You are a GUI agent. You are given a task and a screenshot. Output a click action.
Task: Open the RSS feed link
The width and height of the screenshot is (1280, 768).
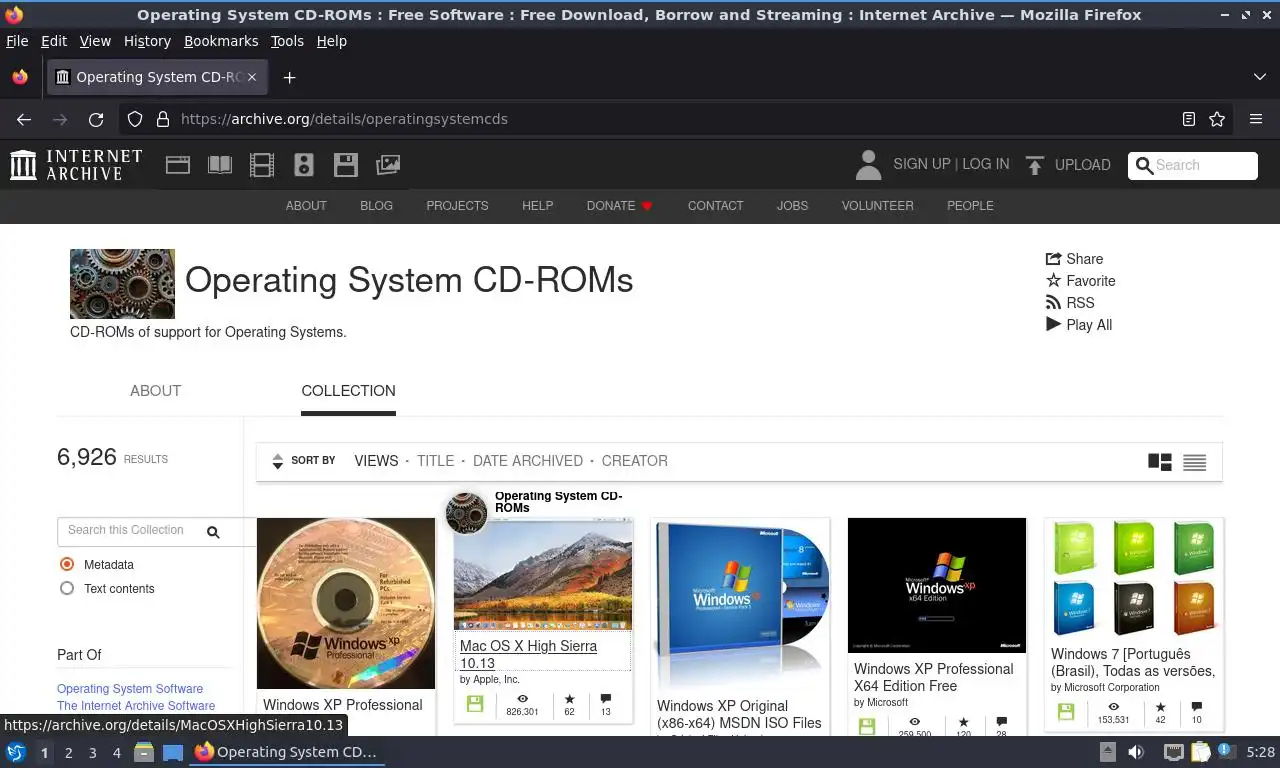pos(1070,303)
